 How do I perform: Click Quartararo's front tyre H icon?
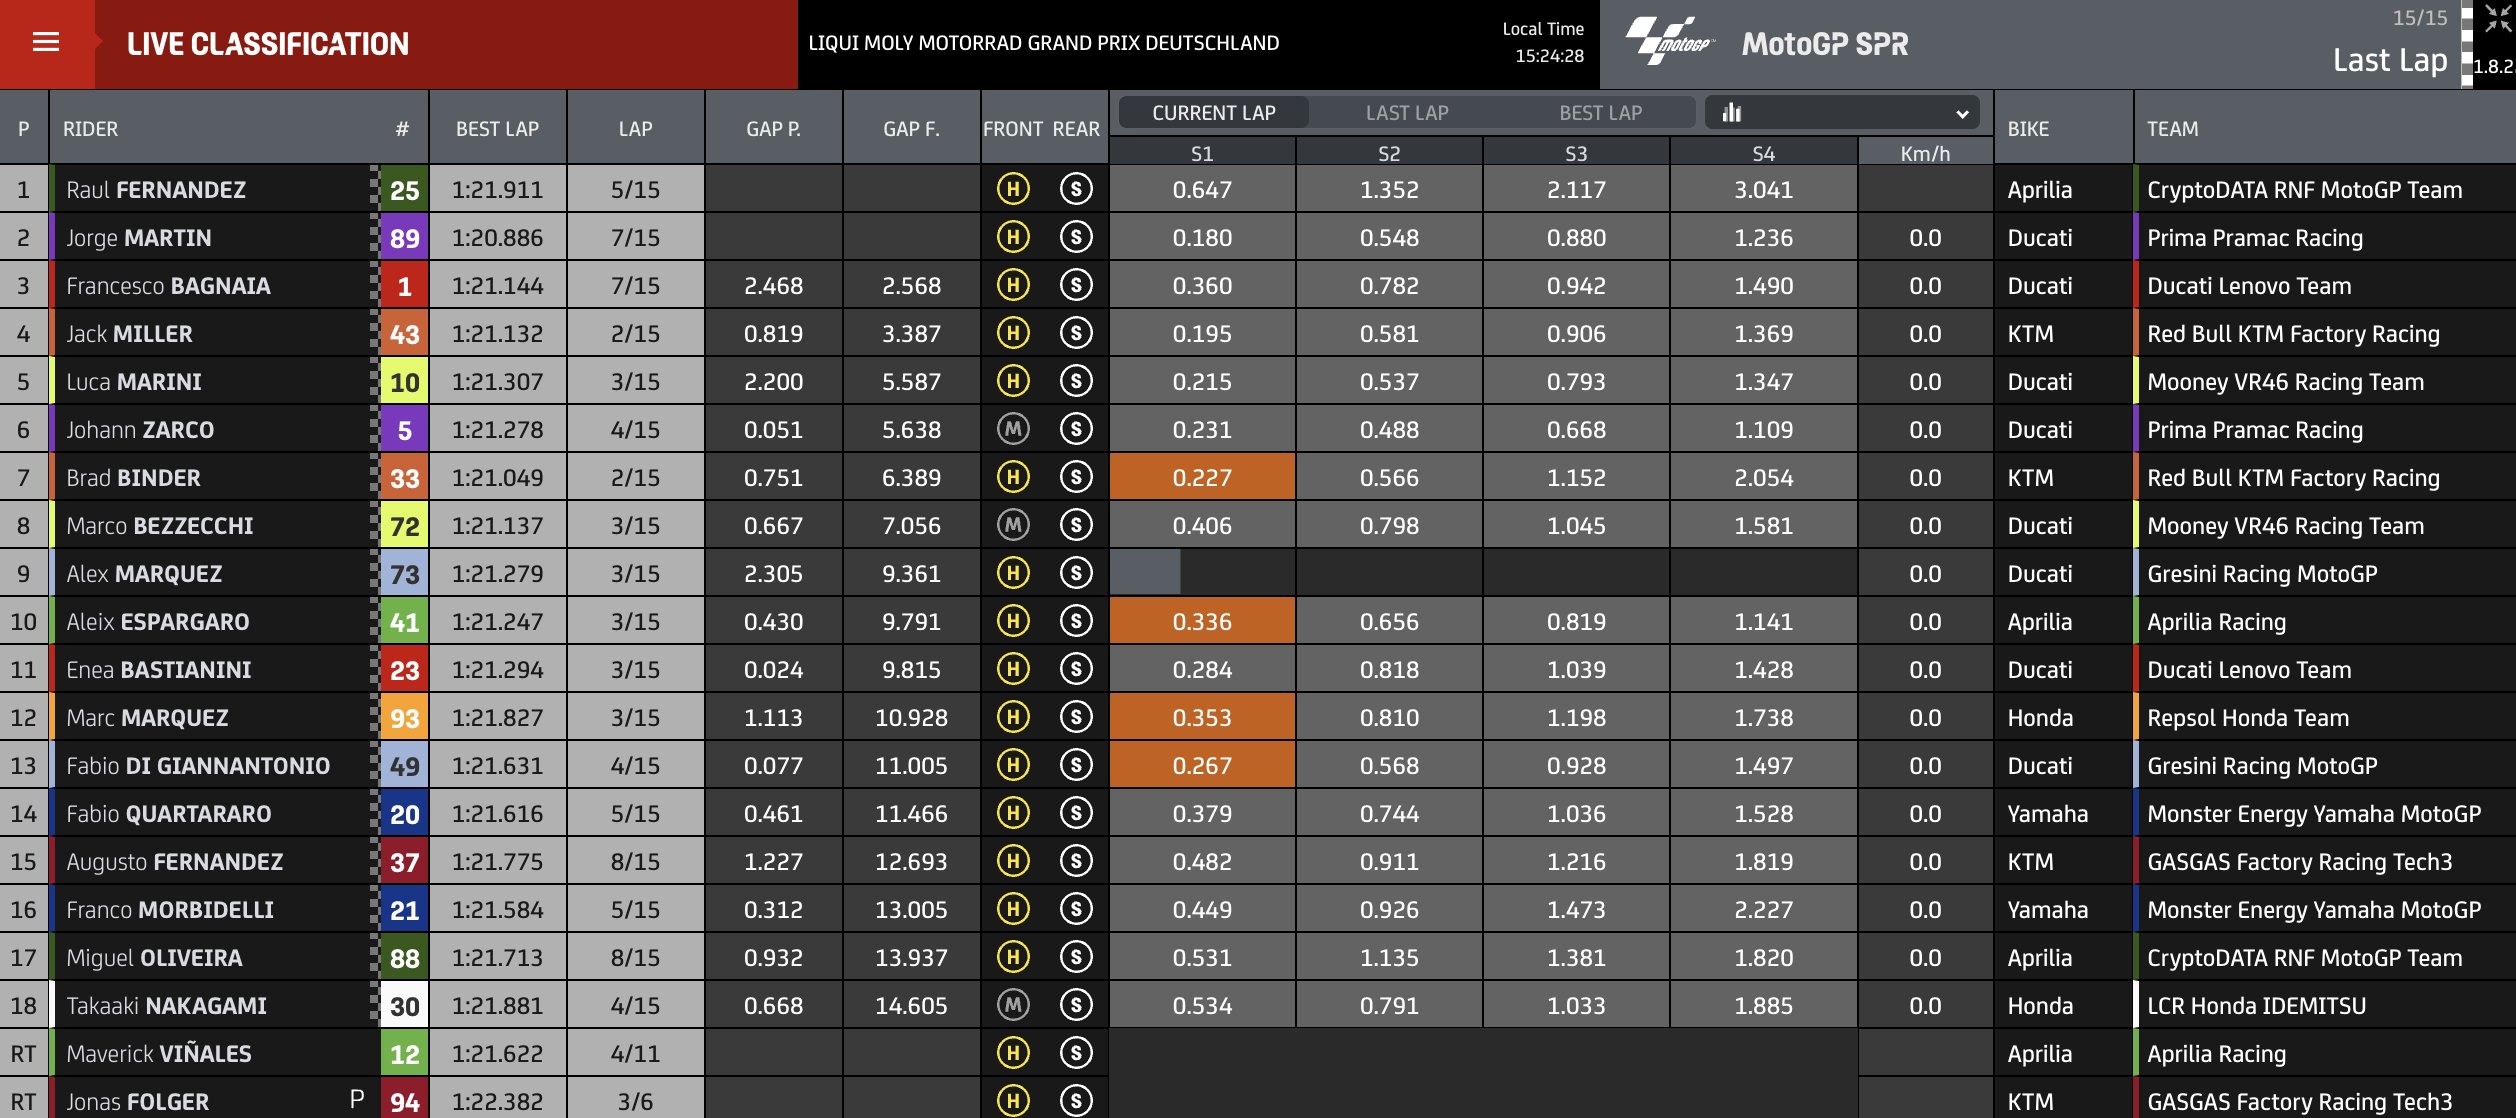tap(1013, 813)
